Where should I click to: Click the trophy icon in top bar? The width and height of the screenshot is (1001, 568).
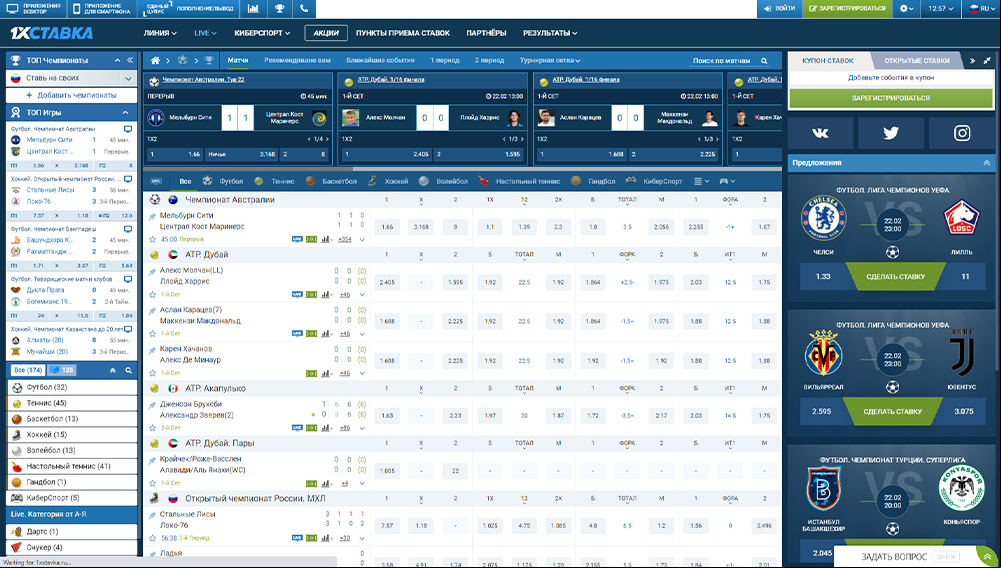point(279,8)
